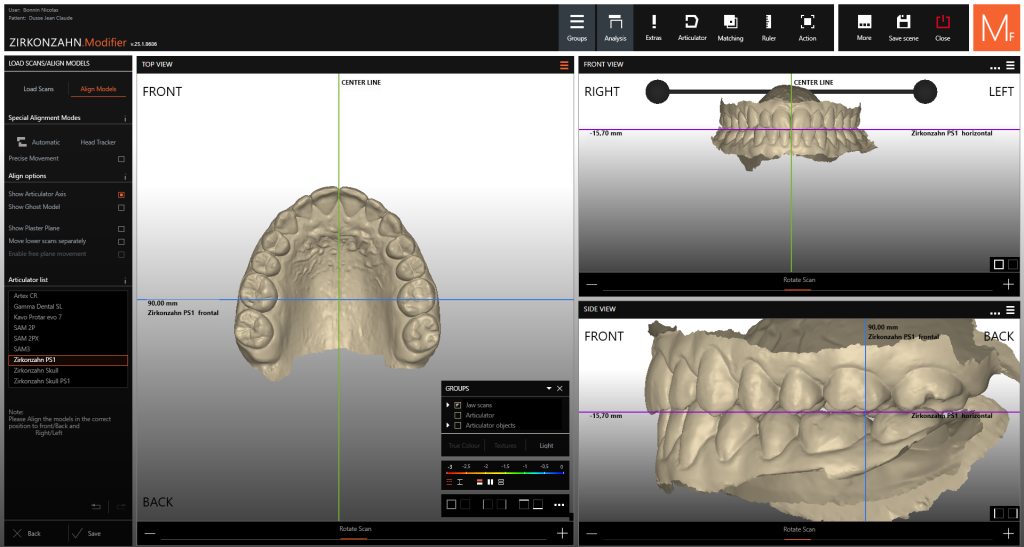Click the Automatic alignment label

tap(46, 142)
